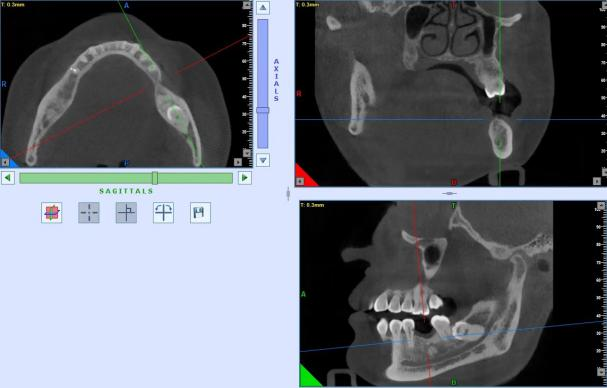The image size is (607, 388).
Task: Click the green corner triangle in sagittal view
Action: coord(309,376)
